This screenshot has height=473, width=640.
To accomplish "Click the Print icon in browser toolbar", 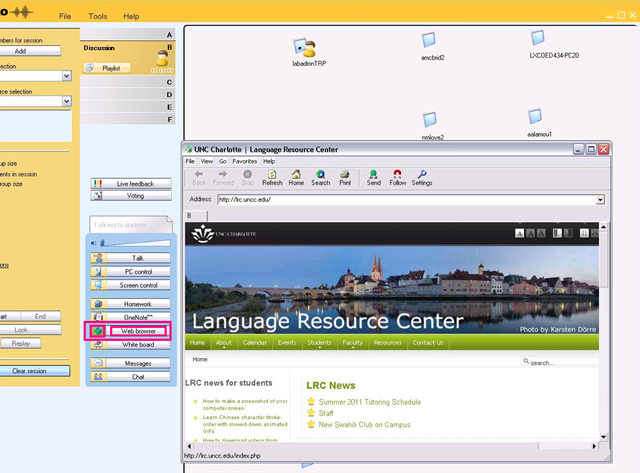I will (345, 177).
